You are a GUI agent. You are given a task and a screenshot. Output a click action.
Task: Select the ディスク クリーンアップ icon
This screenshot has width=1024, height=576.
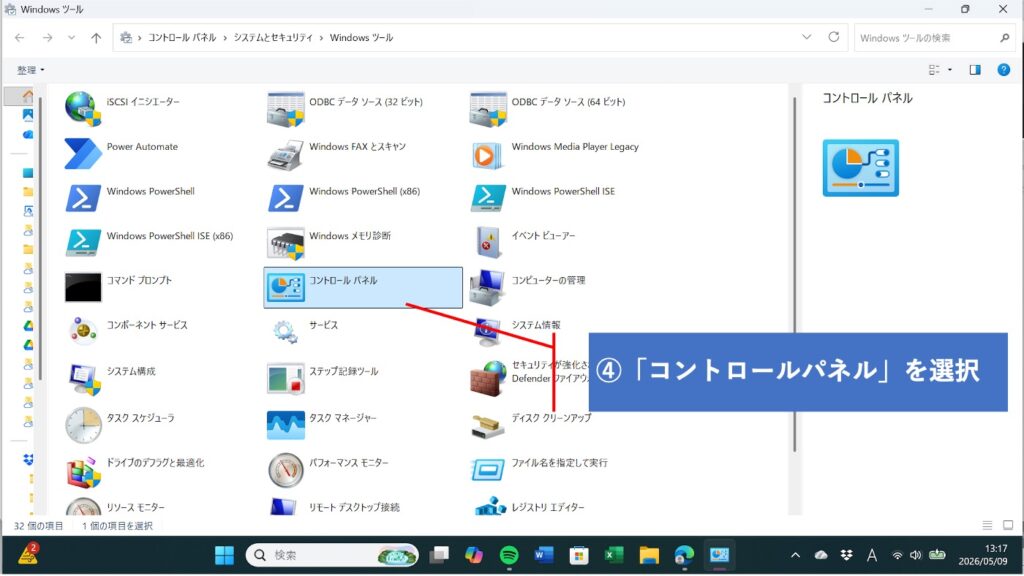pyautogui.click(x=488, y=426)
